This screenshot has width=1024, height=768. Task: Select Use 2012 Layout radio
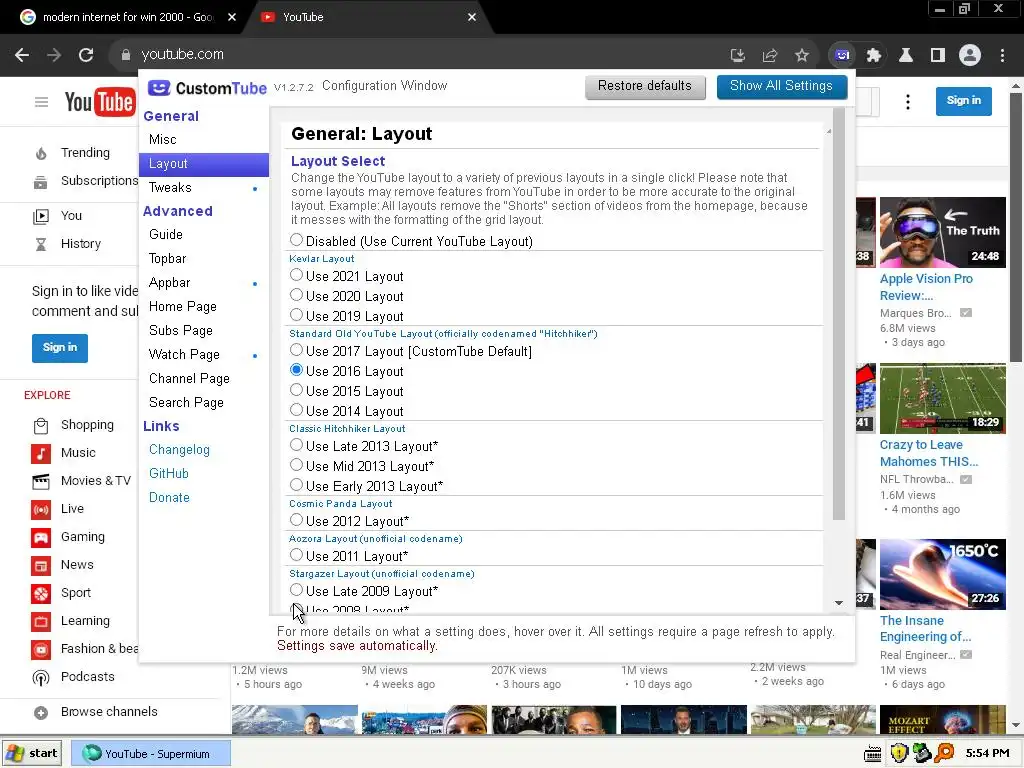[x=296, y=520]
